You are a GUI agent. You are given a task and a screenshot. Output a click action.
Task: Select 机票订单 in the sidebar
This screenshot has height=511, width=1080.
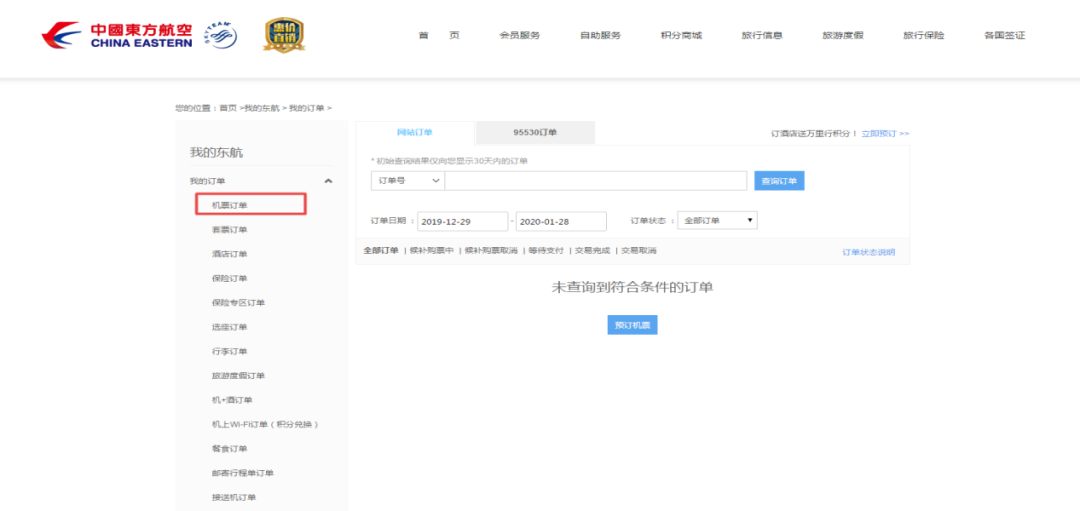pos(230,205)
